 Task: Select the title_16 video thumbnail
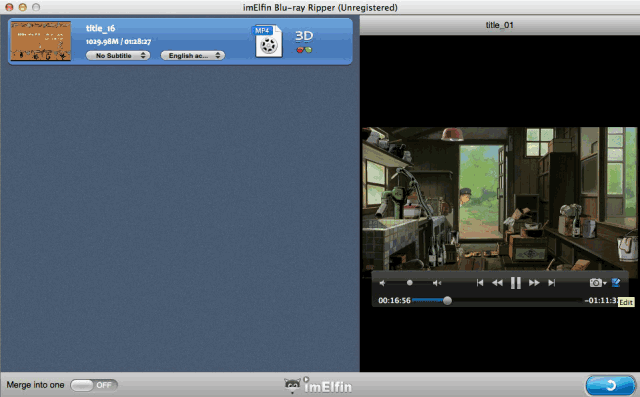(40, 41)
